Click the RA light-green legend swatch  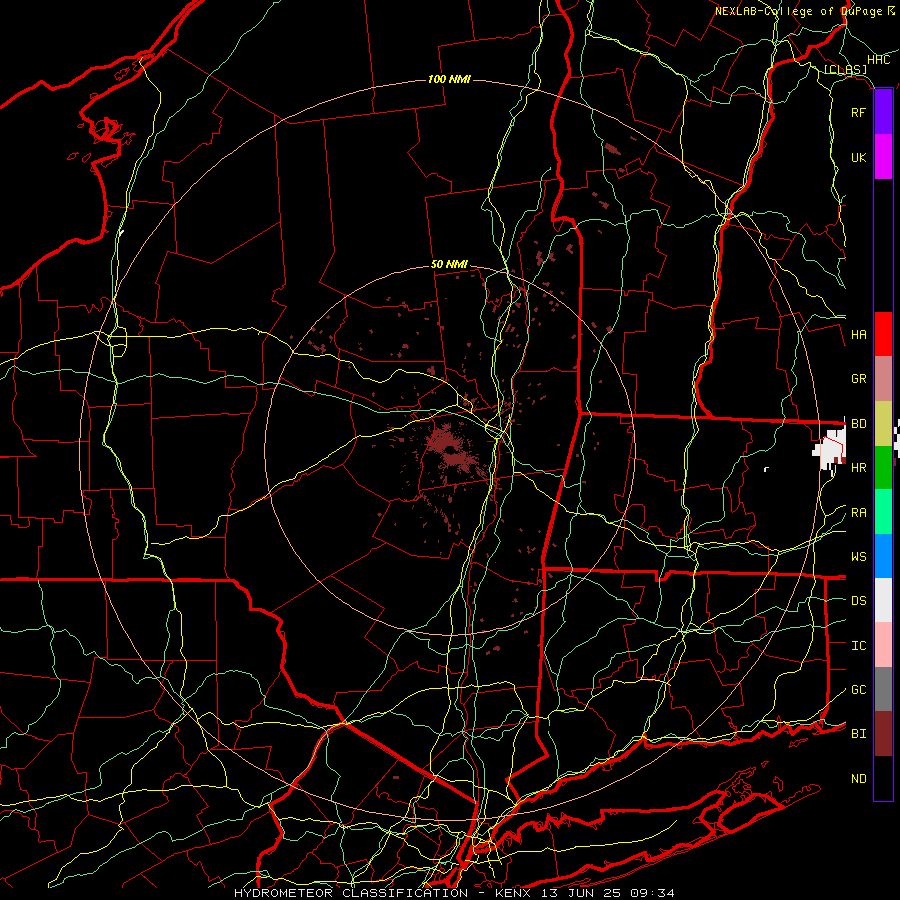point(883,512)
